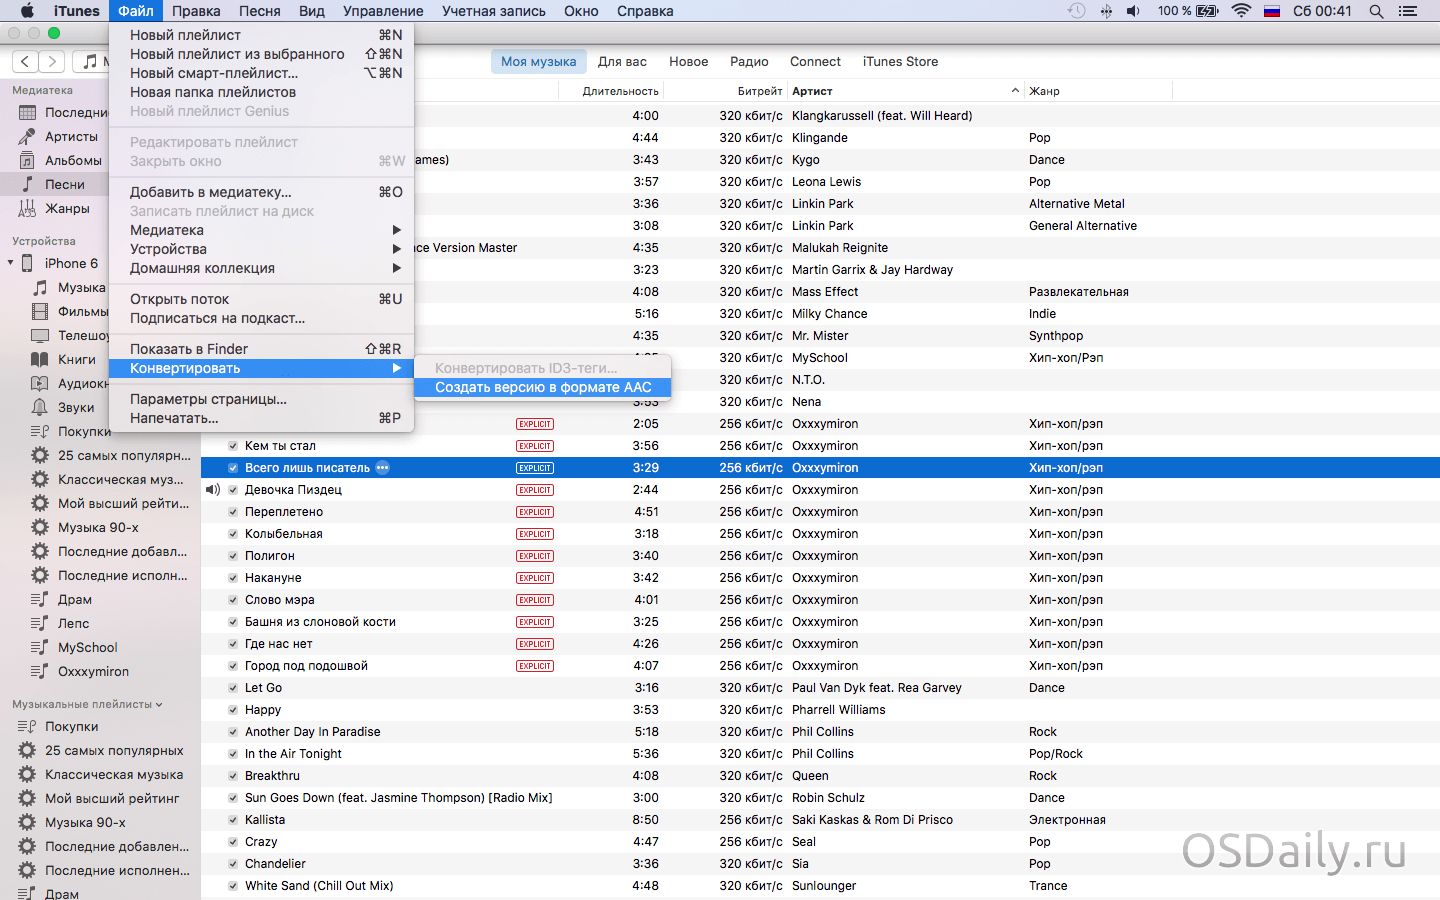
Task: Choose Новый плейлист in the Файл menu
Action: [x=261, y=35]
